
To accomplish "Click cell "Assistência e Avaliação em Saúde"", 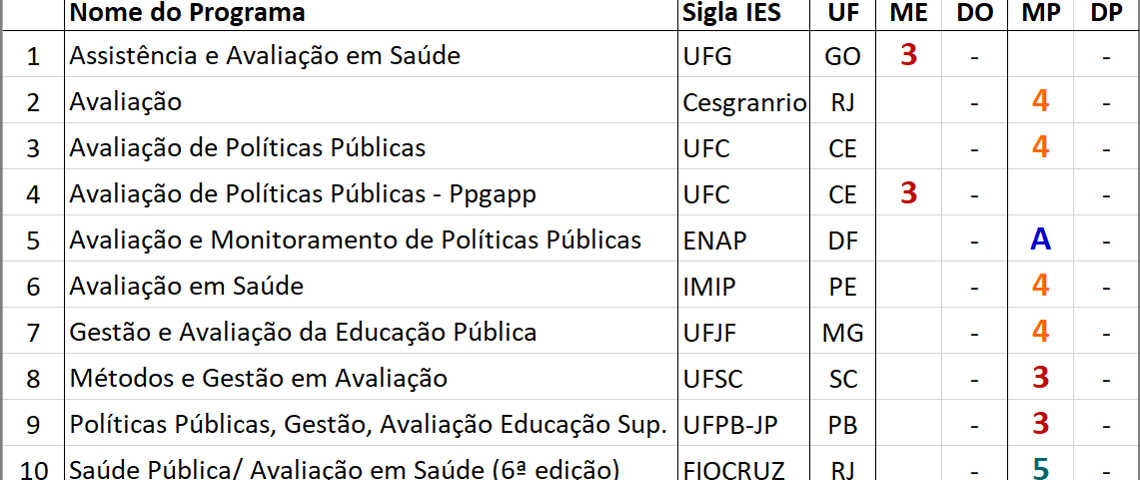I will 371,55.
